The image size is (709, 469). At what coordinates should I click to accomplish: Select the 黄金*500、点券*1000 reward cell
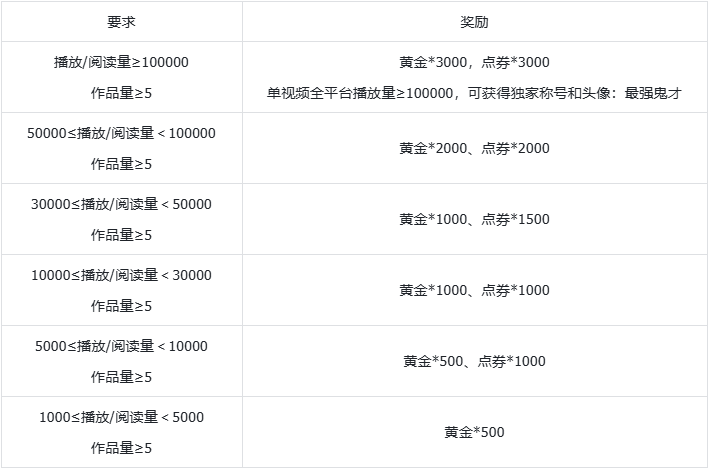pyautogui.click(x=474, y=361)
